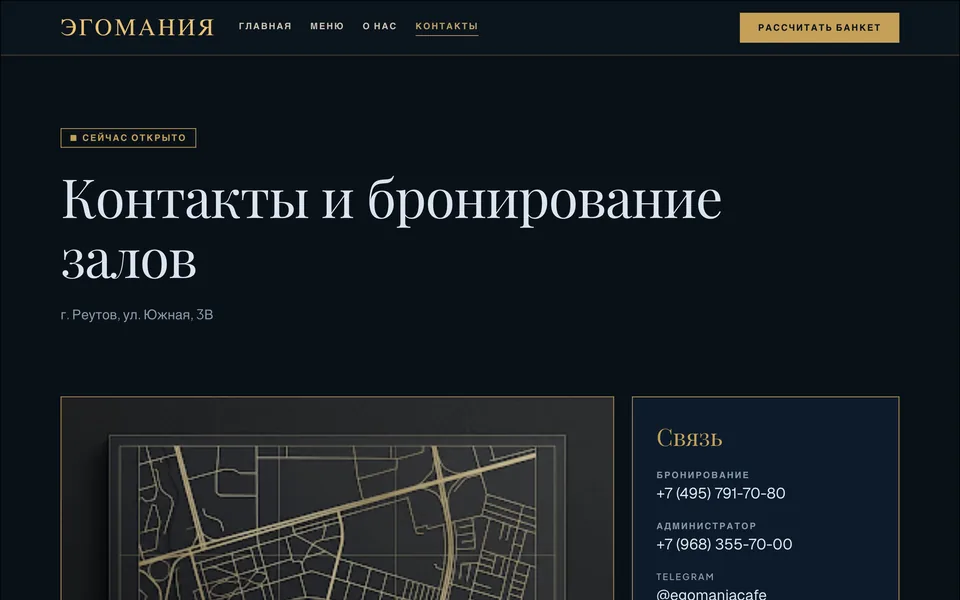Click the АДМИНИСТРАТОР label
This screenshot has height=600, width=960.
click(x=706, y=526)
